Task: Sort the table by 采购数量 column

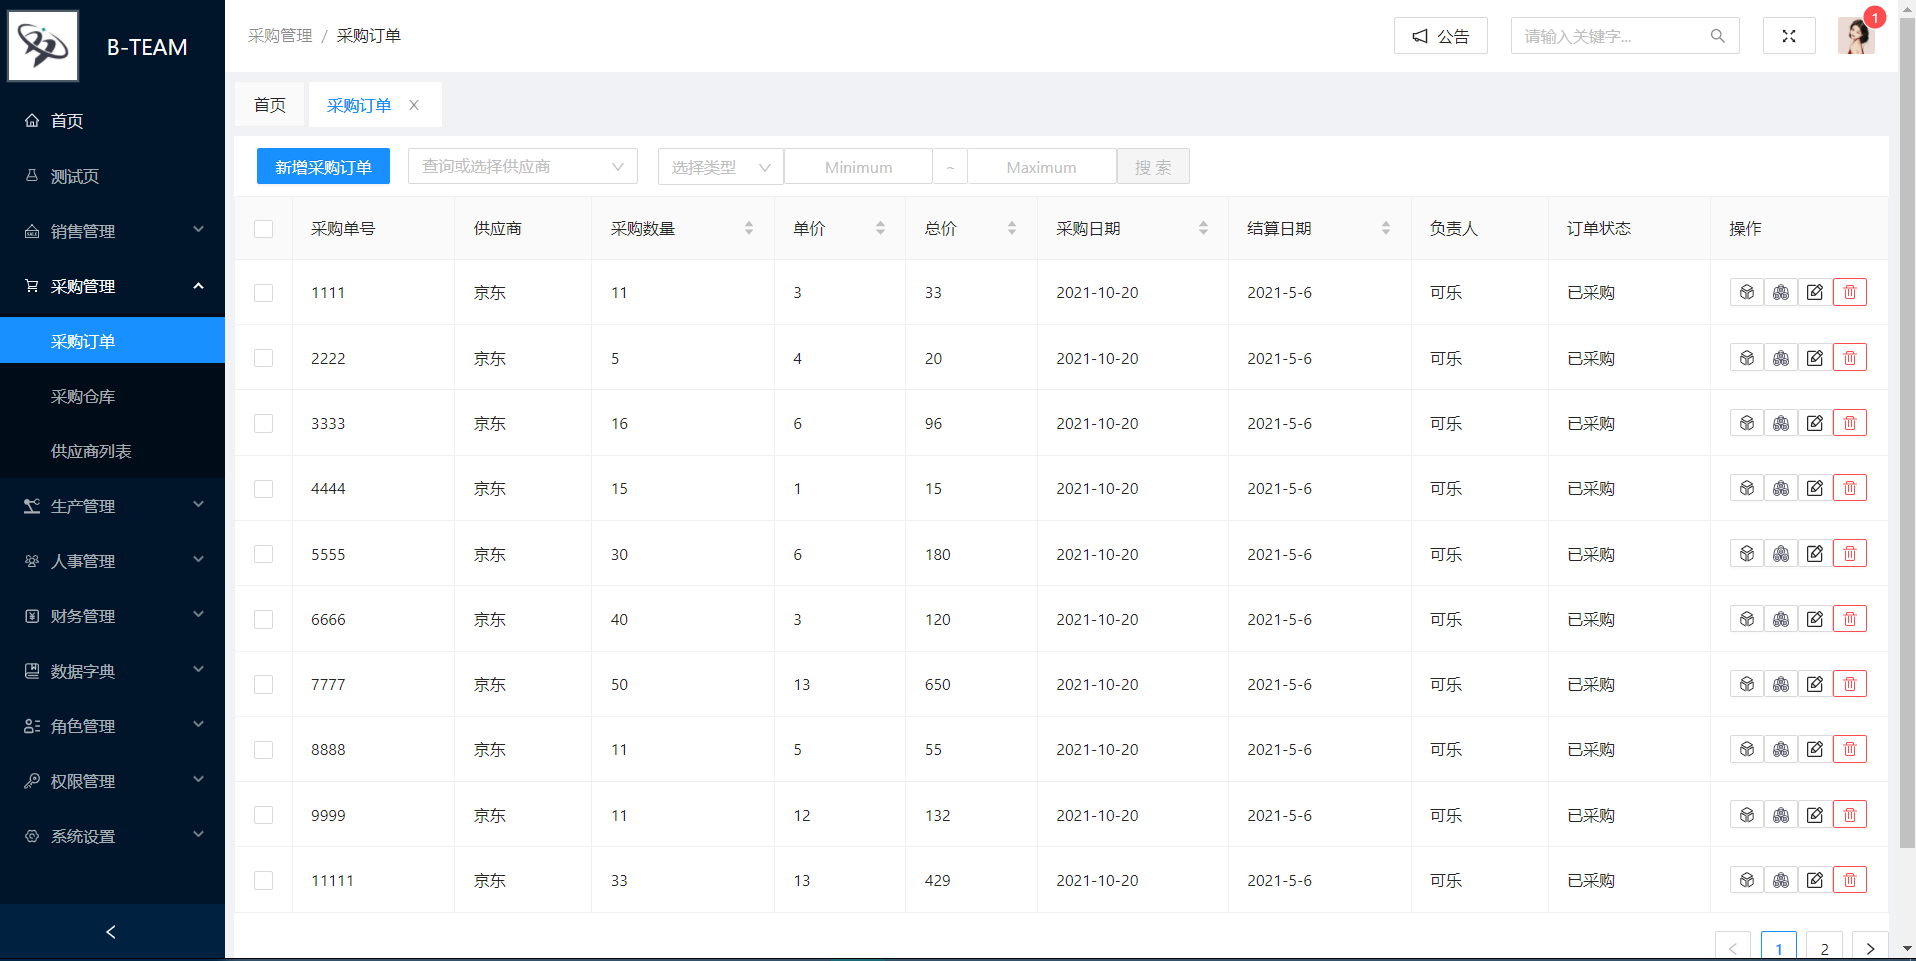Action: point(749,228)
